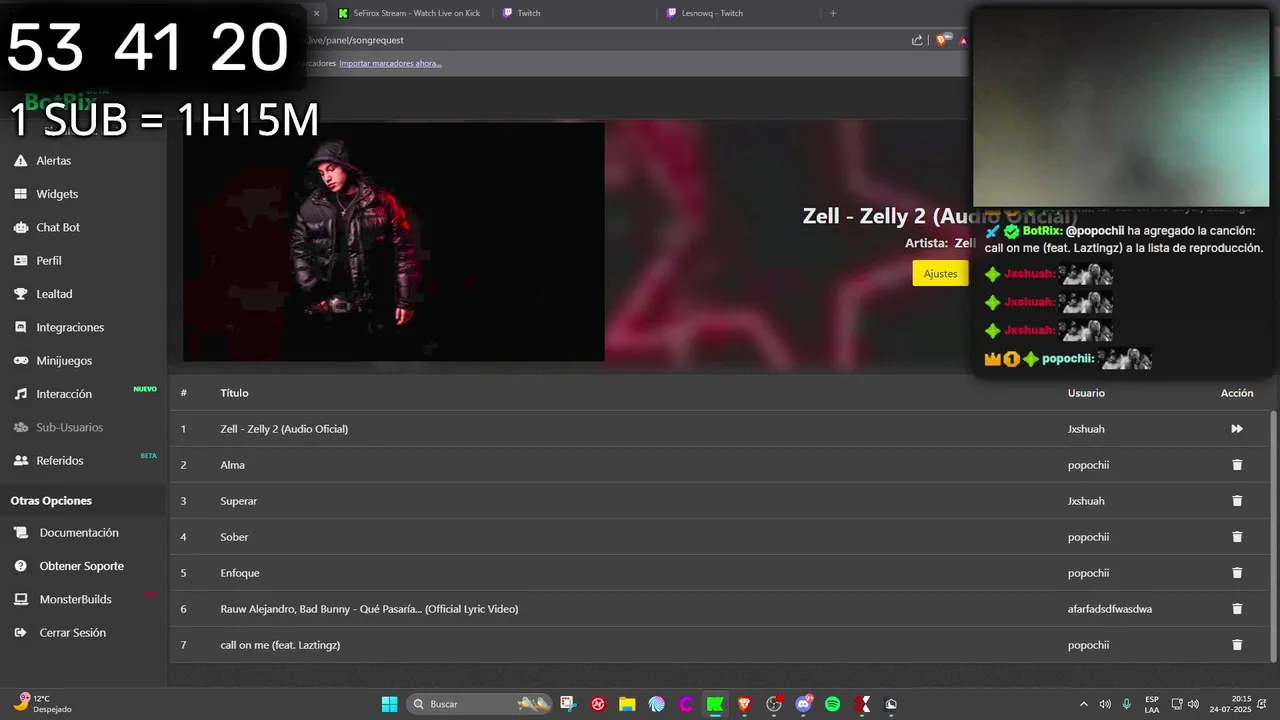Click the Zell album art thumbnail

394,241
